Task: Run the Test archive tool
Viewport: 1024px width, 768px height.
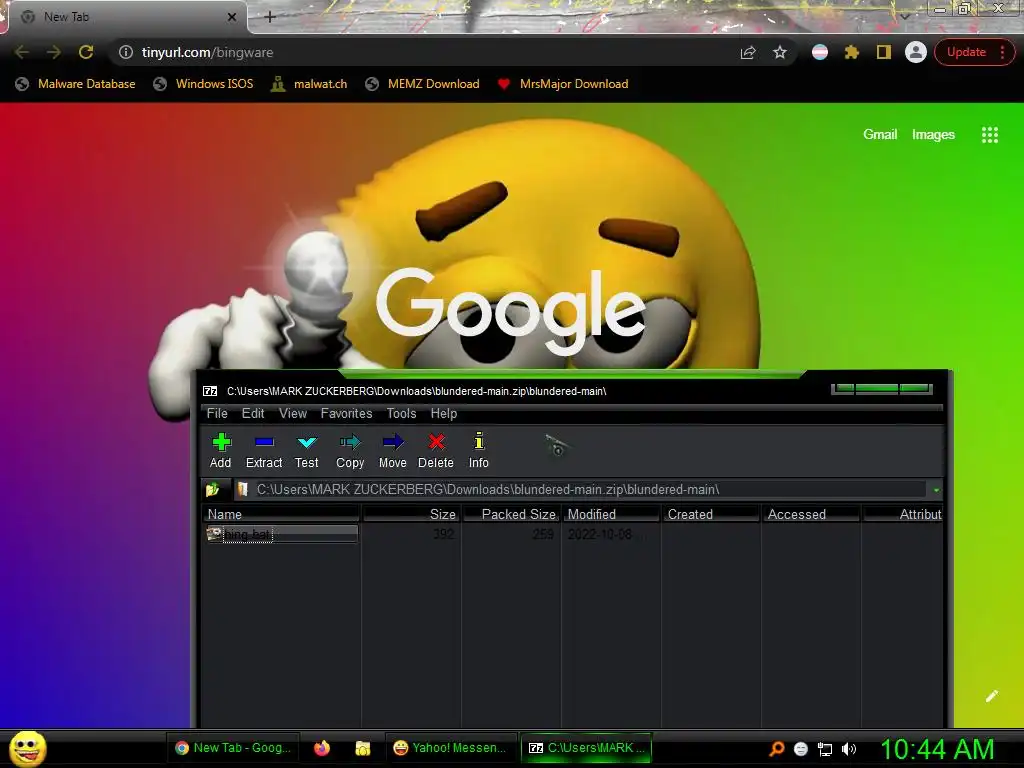Action: pos(306,451)
